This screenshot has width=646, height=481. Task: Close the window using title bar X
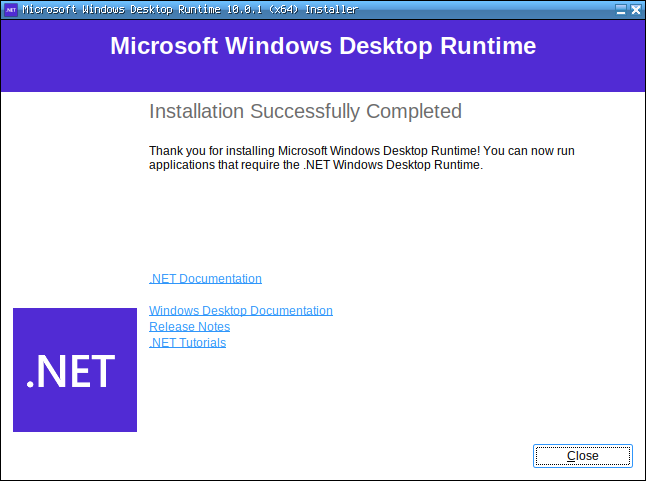(635, 9)
